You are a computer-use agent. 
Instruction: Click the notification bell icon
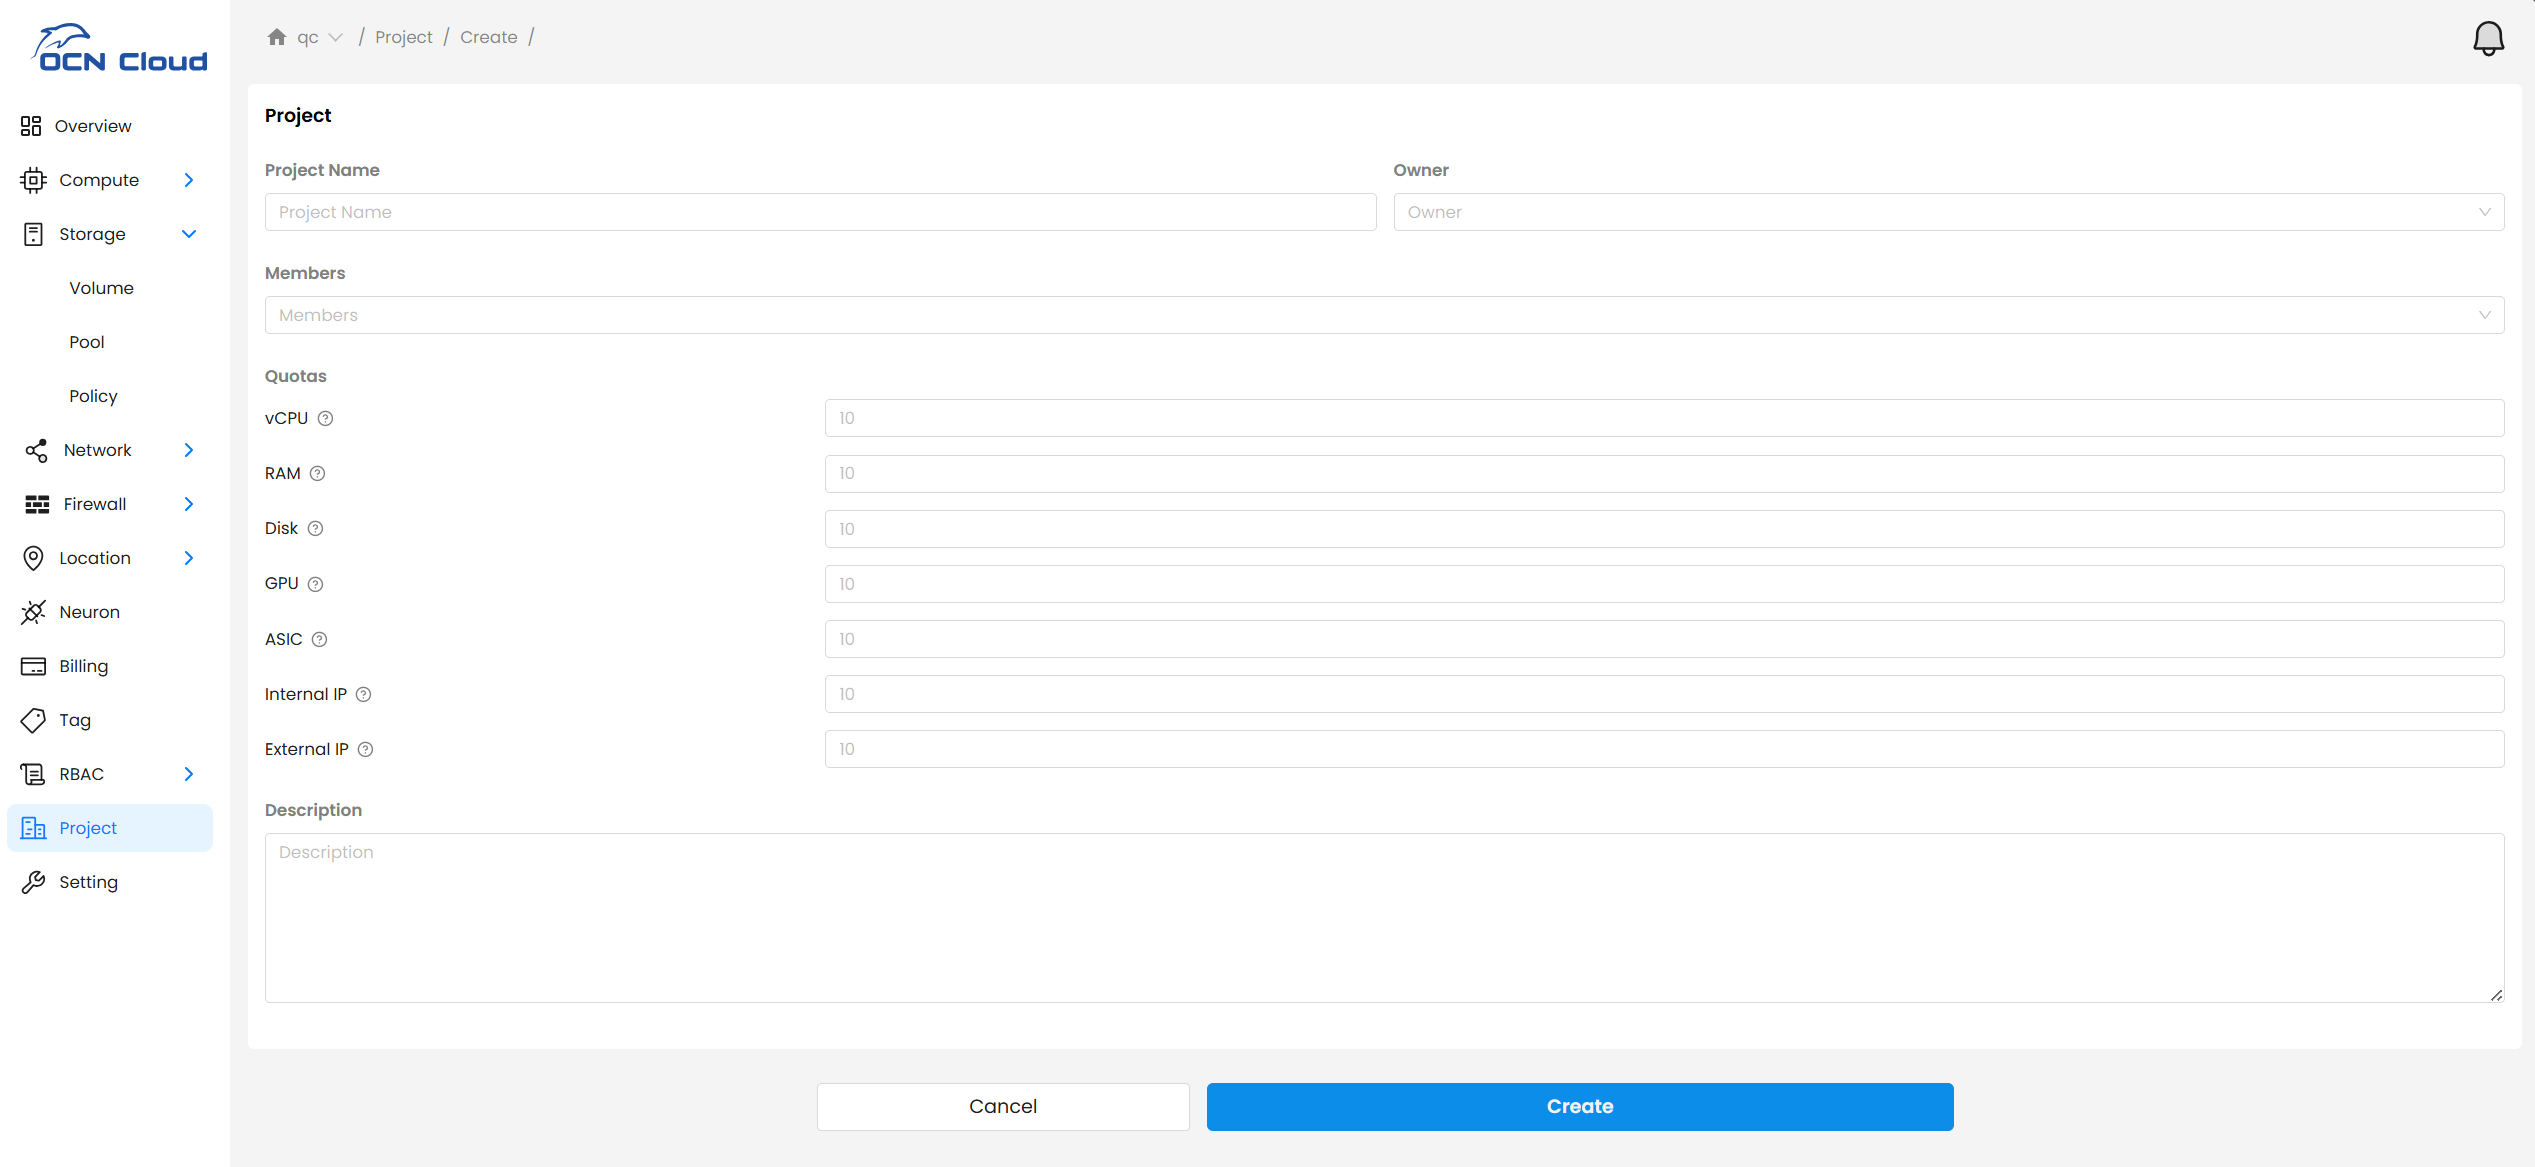(x=2488, y=39)
